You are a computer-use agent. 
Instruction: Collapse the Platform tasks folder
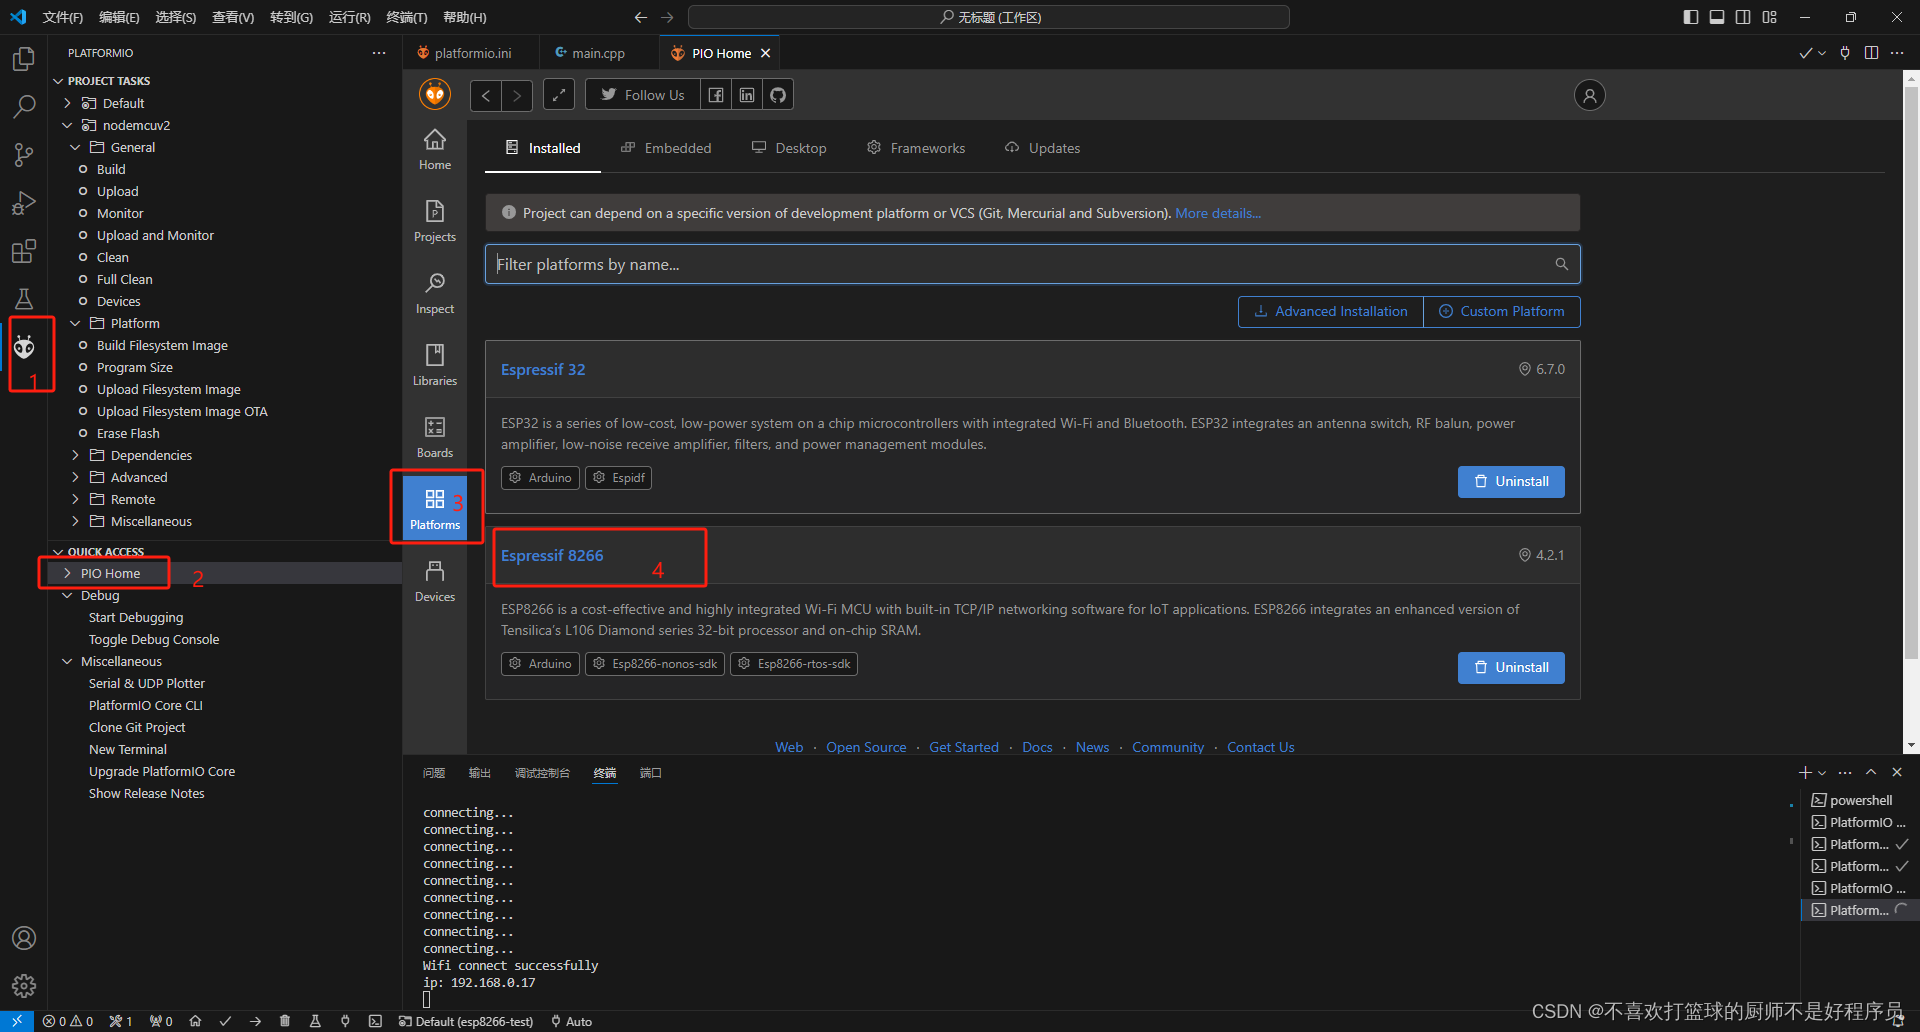[75, 323]
